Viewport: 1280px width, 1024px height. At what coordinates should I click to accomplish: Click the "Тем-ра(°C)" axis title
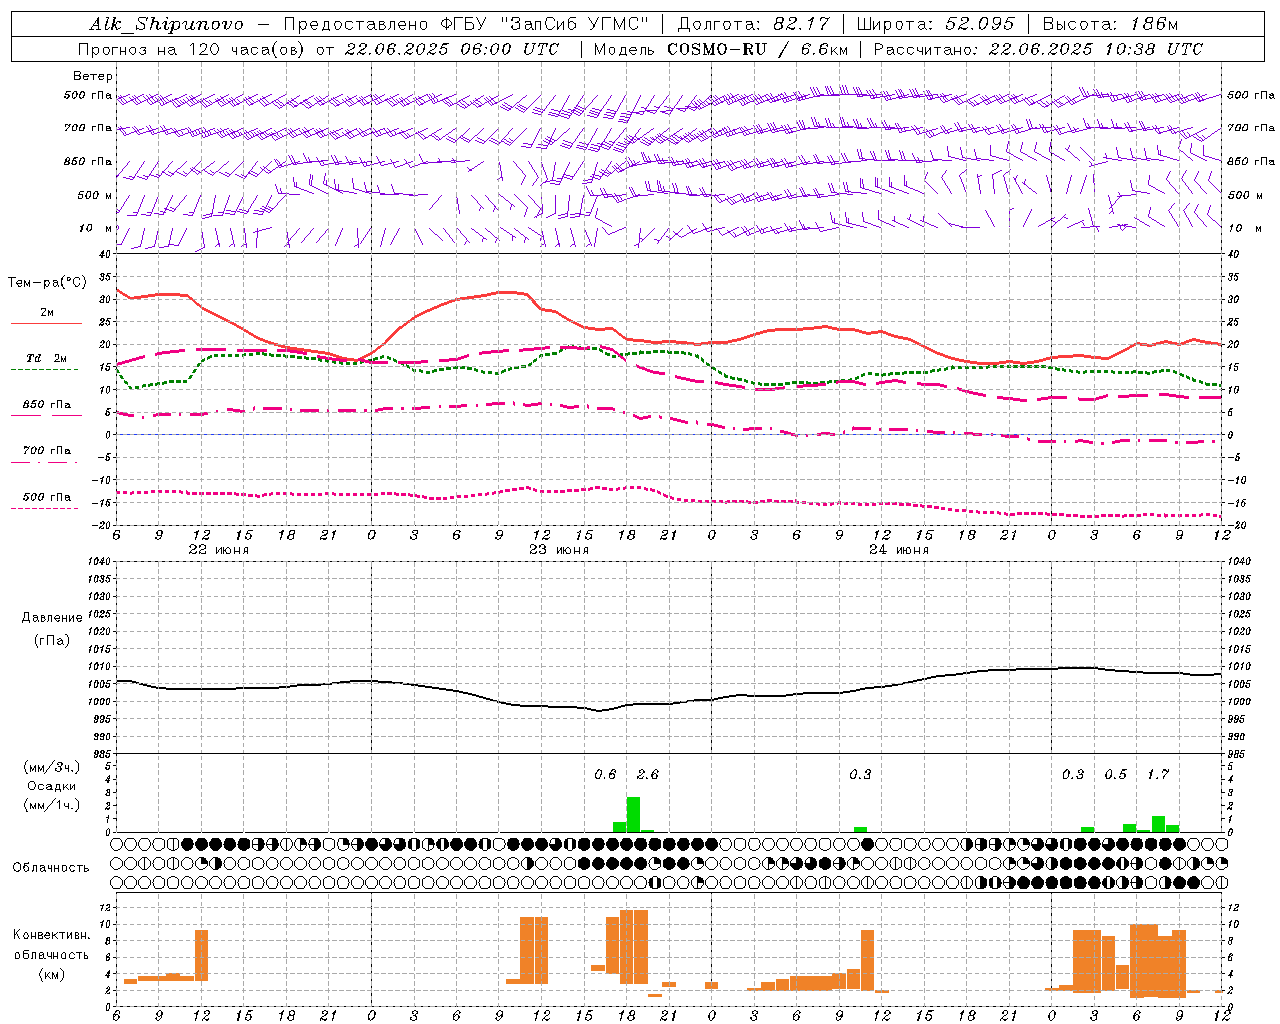point(47,283)
